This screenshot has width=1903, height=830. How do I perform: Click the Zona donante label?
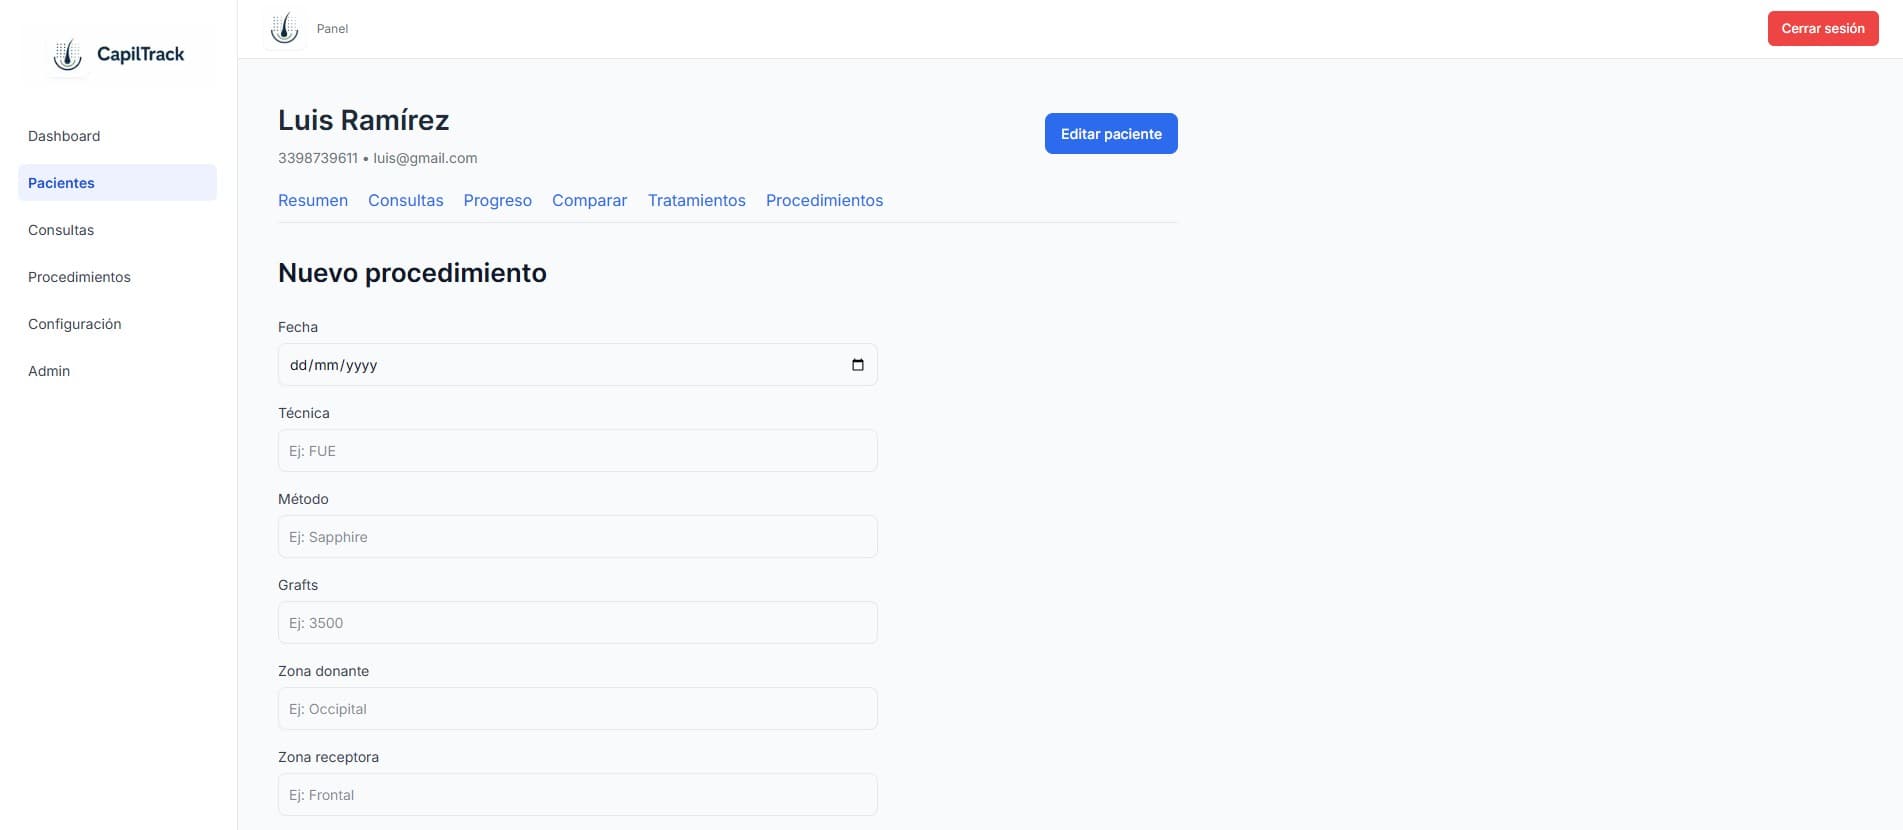click(323, 671)
